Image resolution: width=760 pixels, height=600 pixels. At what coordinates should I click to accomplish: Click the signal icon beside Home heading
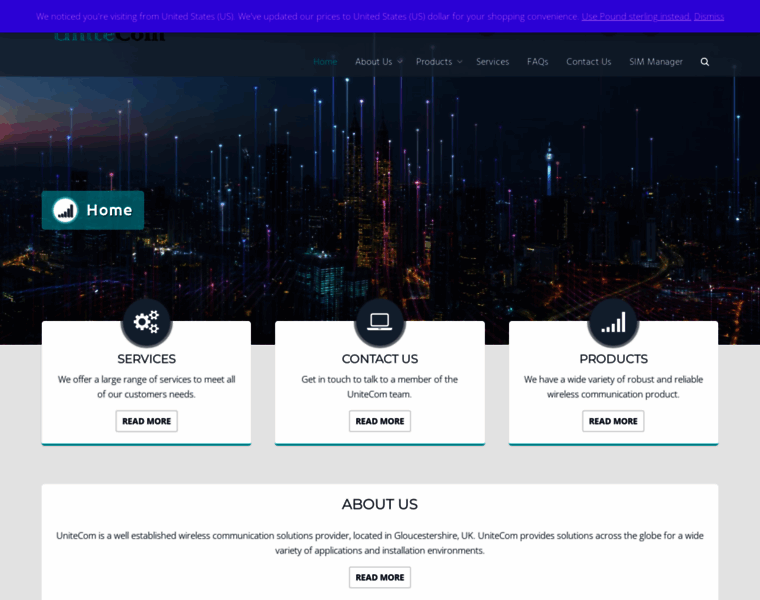(x=65, y=210)
